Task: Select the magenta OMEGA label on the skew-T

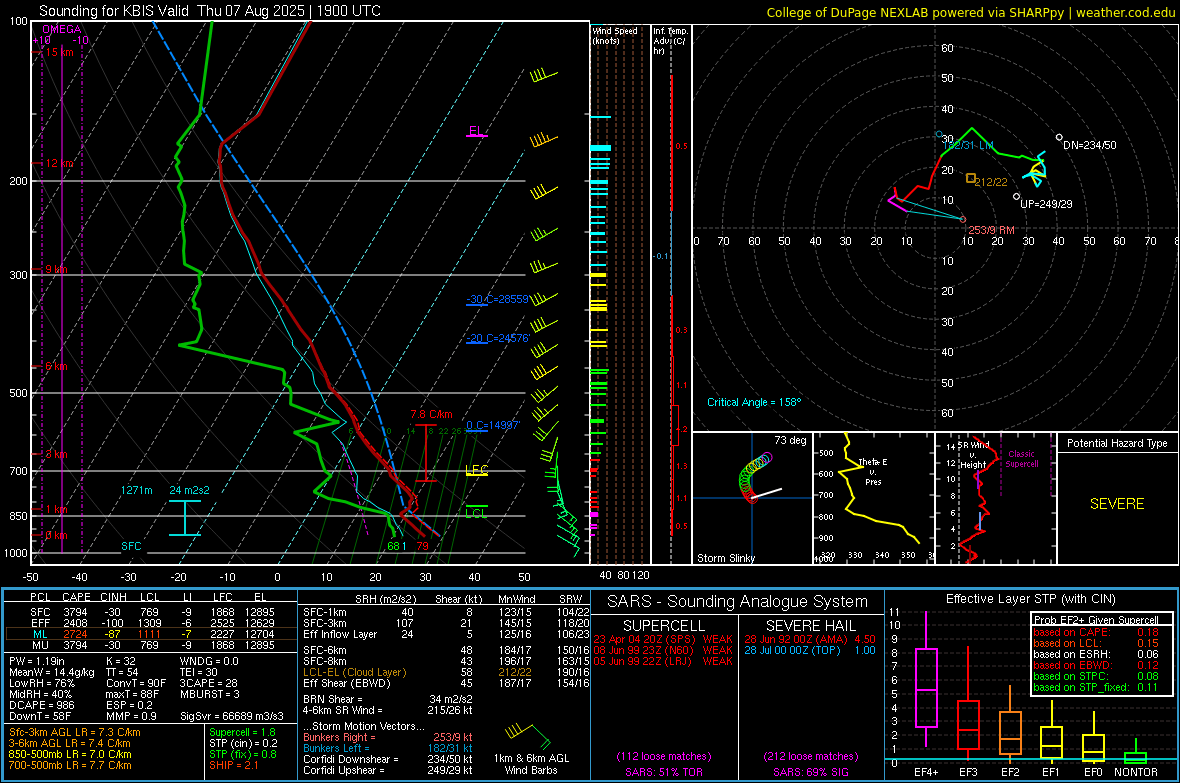Action: [x=62, y=29]
